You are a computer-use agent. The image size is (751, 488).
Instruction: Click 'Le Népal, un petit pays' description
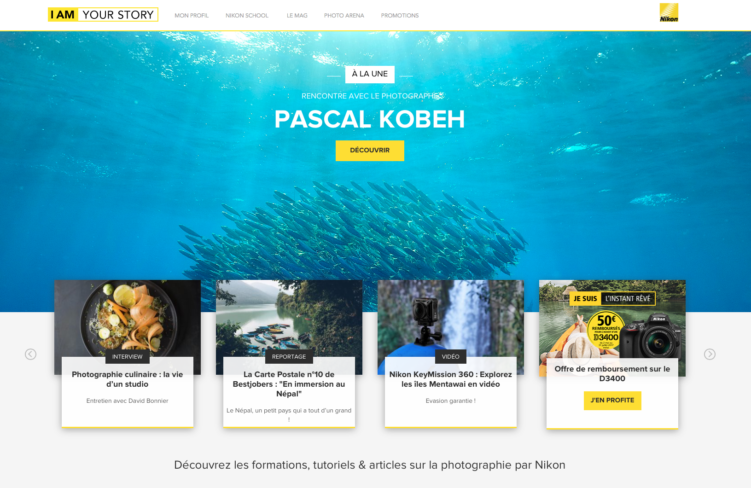[x=289, y=415]
